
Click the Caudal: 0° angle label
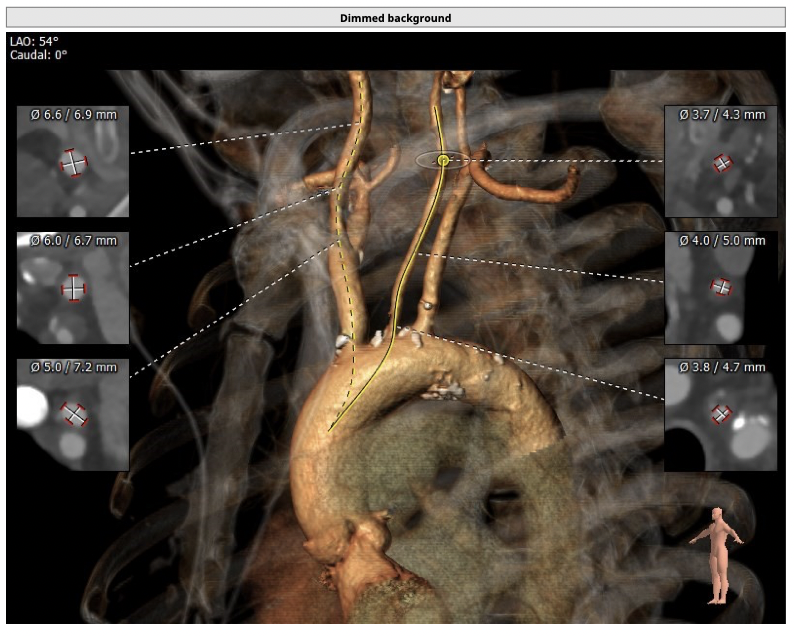(x=38, y=55)
